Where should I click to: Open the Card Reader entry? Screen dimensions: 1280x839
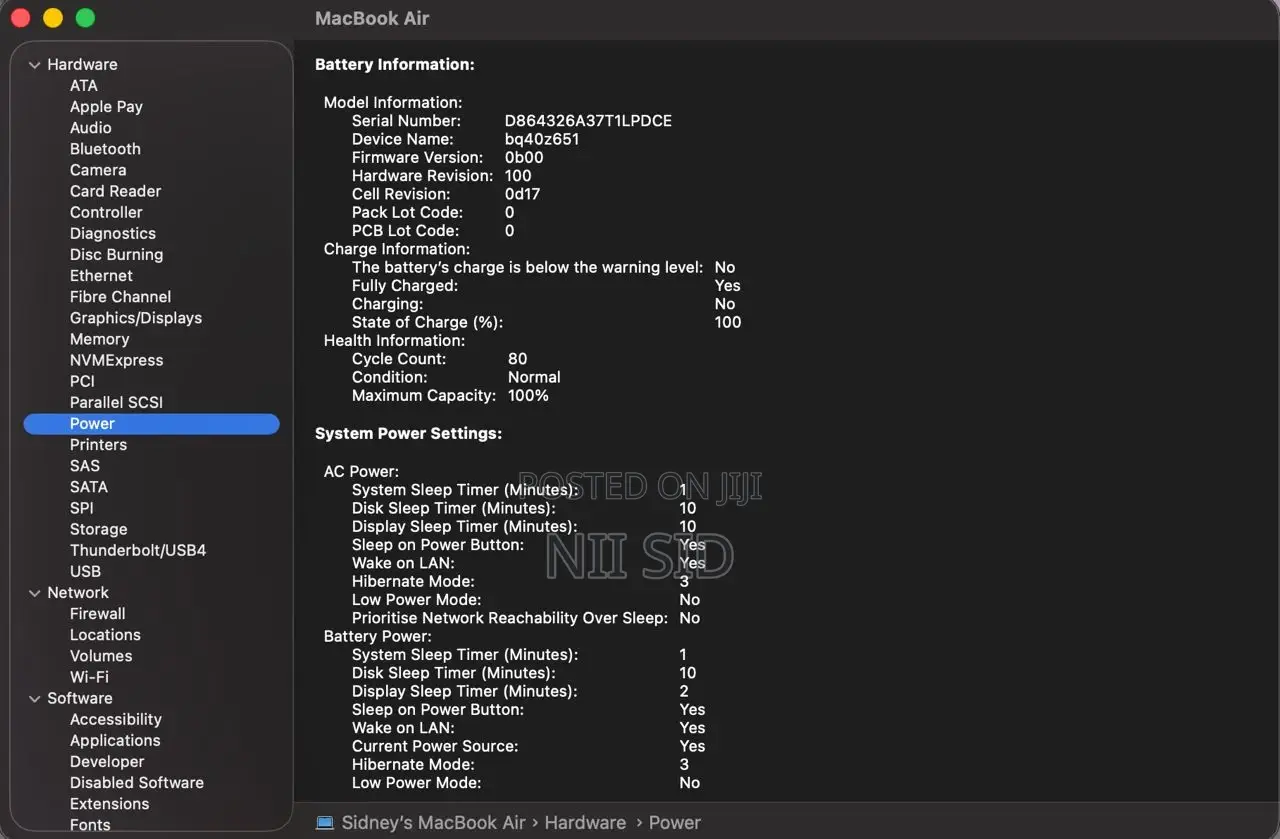pyautogui.click(x=115, y=191)
